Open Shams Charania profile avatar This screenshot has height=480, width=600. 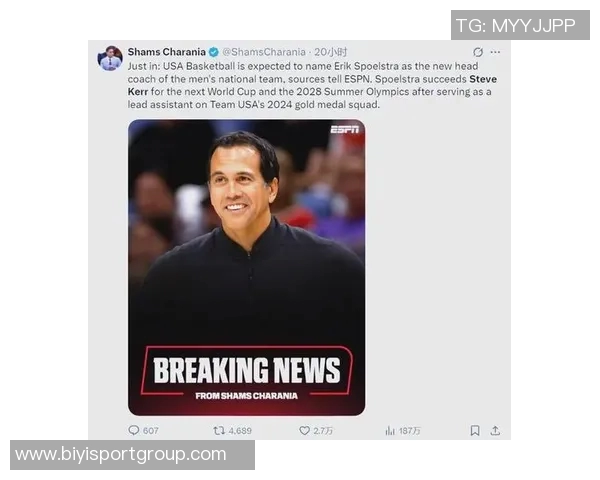[110, 58]
